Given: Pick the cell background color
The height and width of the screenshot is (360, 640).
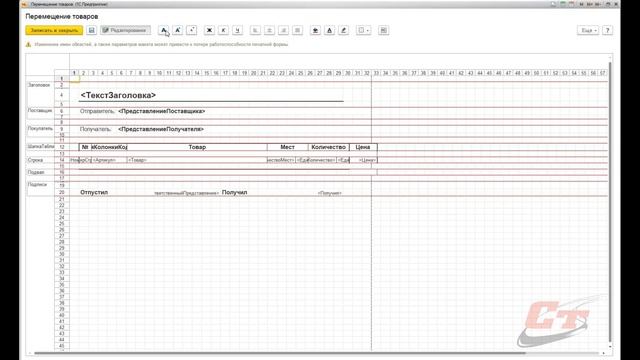Looking at the screenshot, I should pyautogui.click(x=316, y=30).
